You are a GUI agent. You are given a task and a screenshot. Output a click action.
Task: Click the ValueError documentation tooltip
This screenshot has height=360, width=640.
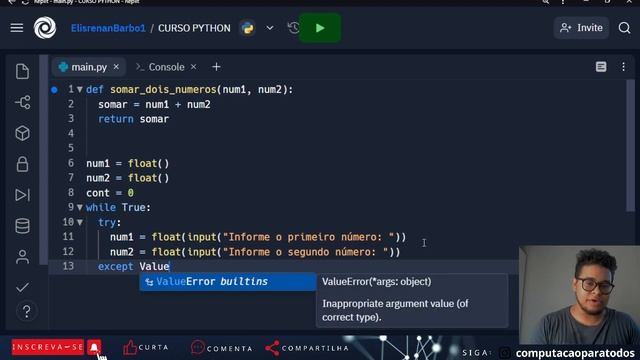(412, 300)
